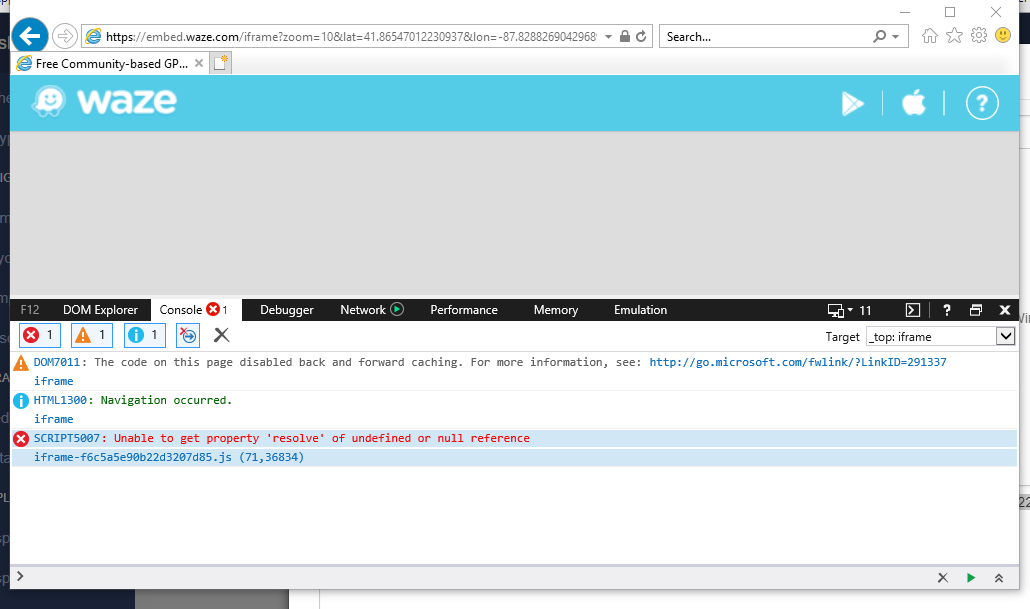
Task: Open the Tools gear menu
Action: pos(979,35)
